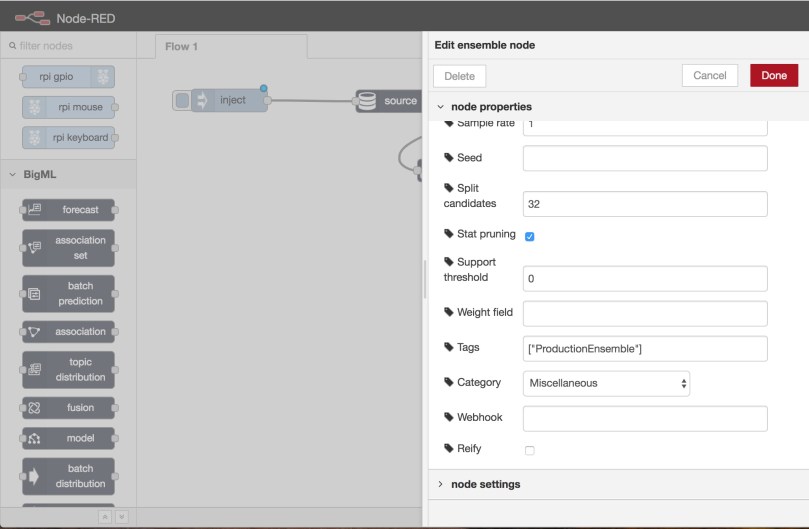
Task: Select the rpi gpio node
Action: [68, 77]
